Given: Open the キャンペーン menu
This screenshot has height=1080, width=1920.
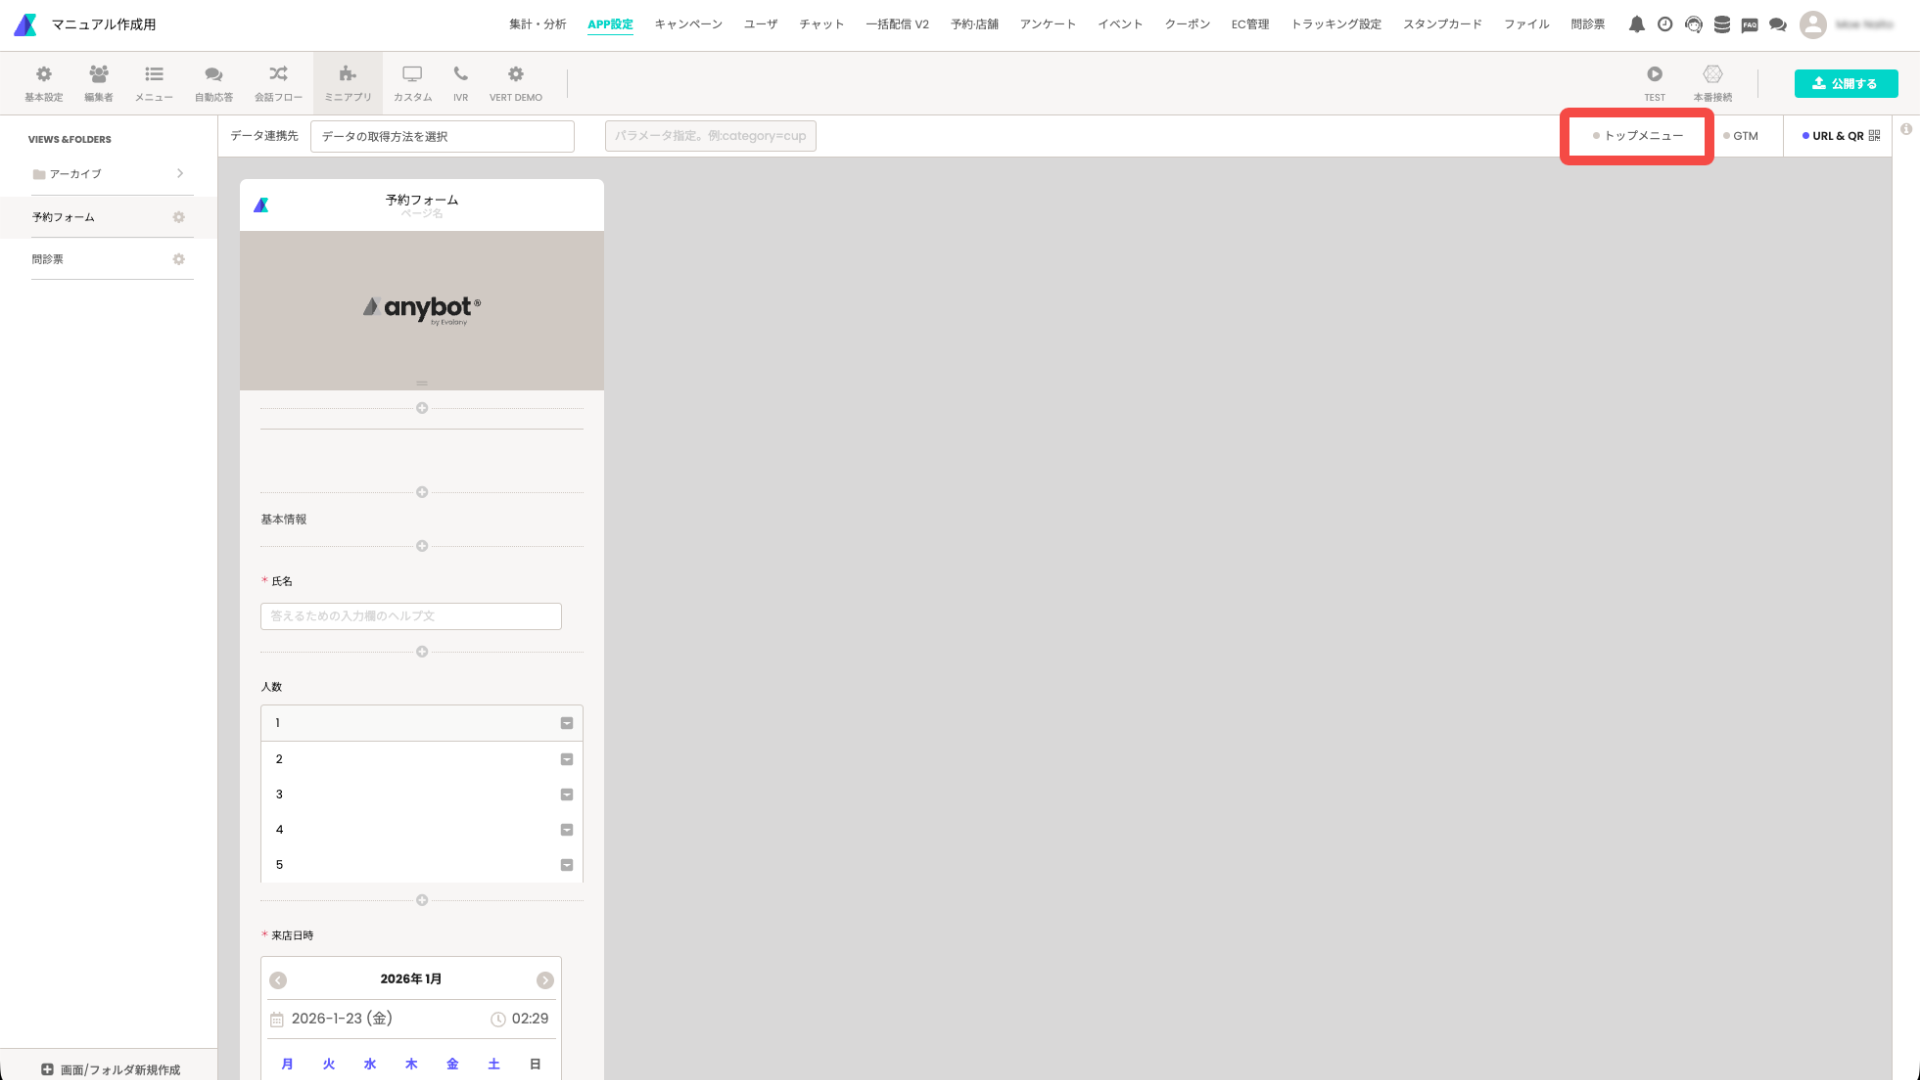Looking at the screenshot, I should (x=688, y=24).
